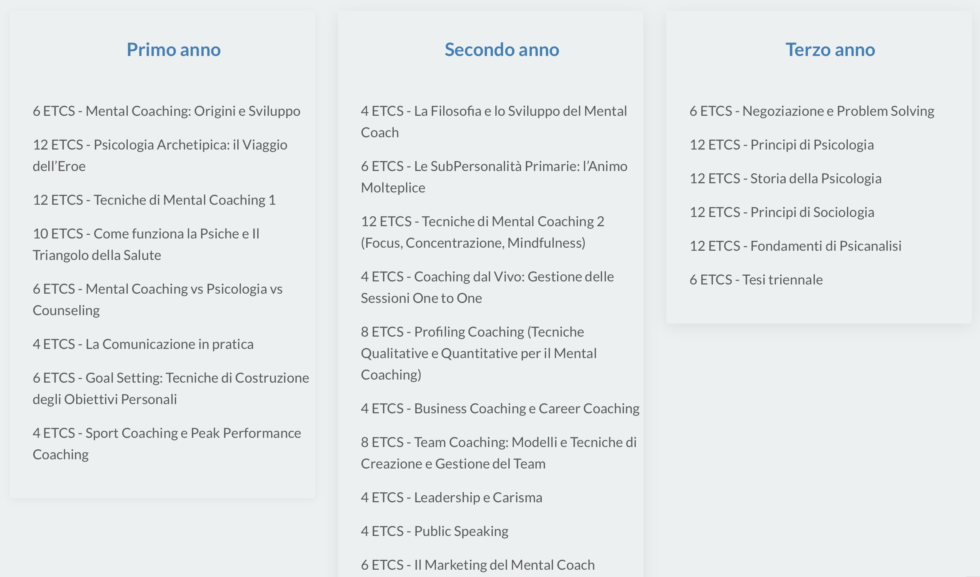Click the Primo anno heading
980x577 pixels.
[173, 50]
